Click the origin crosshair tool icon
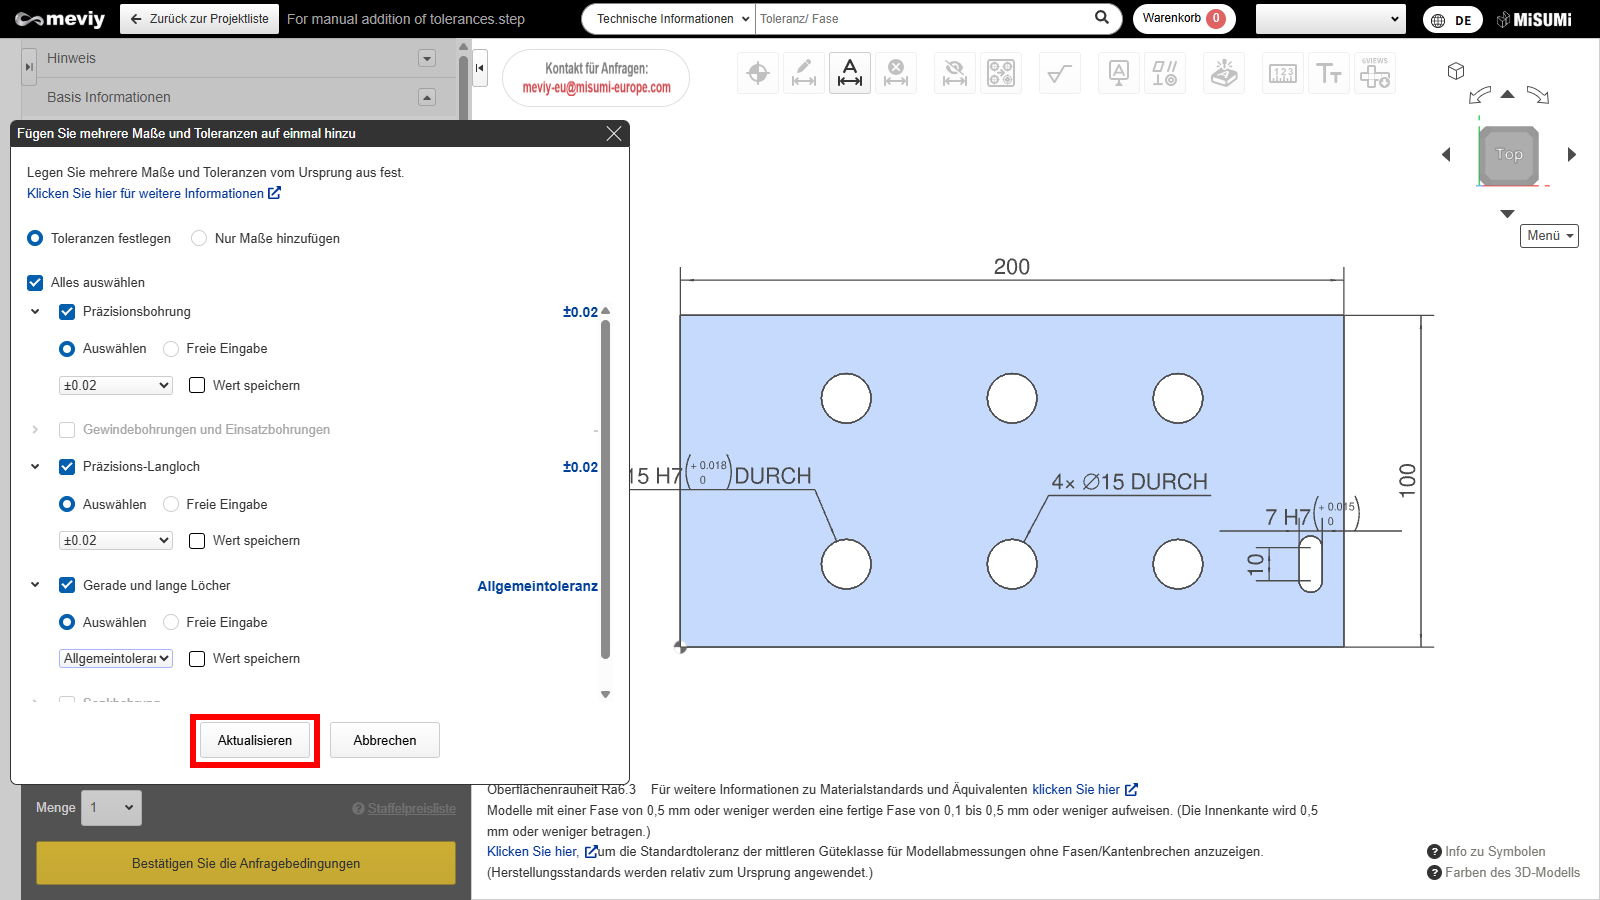1600x900 pixels. [758, 73]
